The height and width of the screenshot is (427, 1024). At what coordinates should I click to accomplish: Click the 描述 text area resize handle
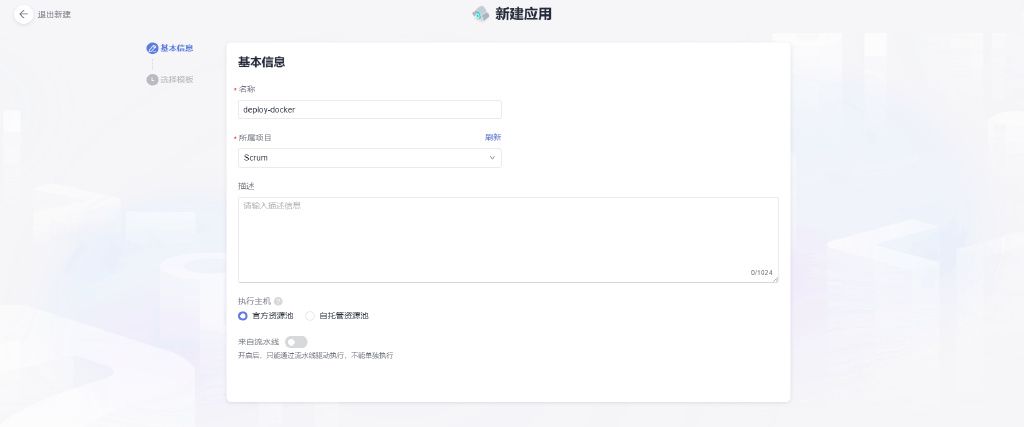[x=775, y=279]
